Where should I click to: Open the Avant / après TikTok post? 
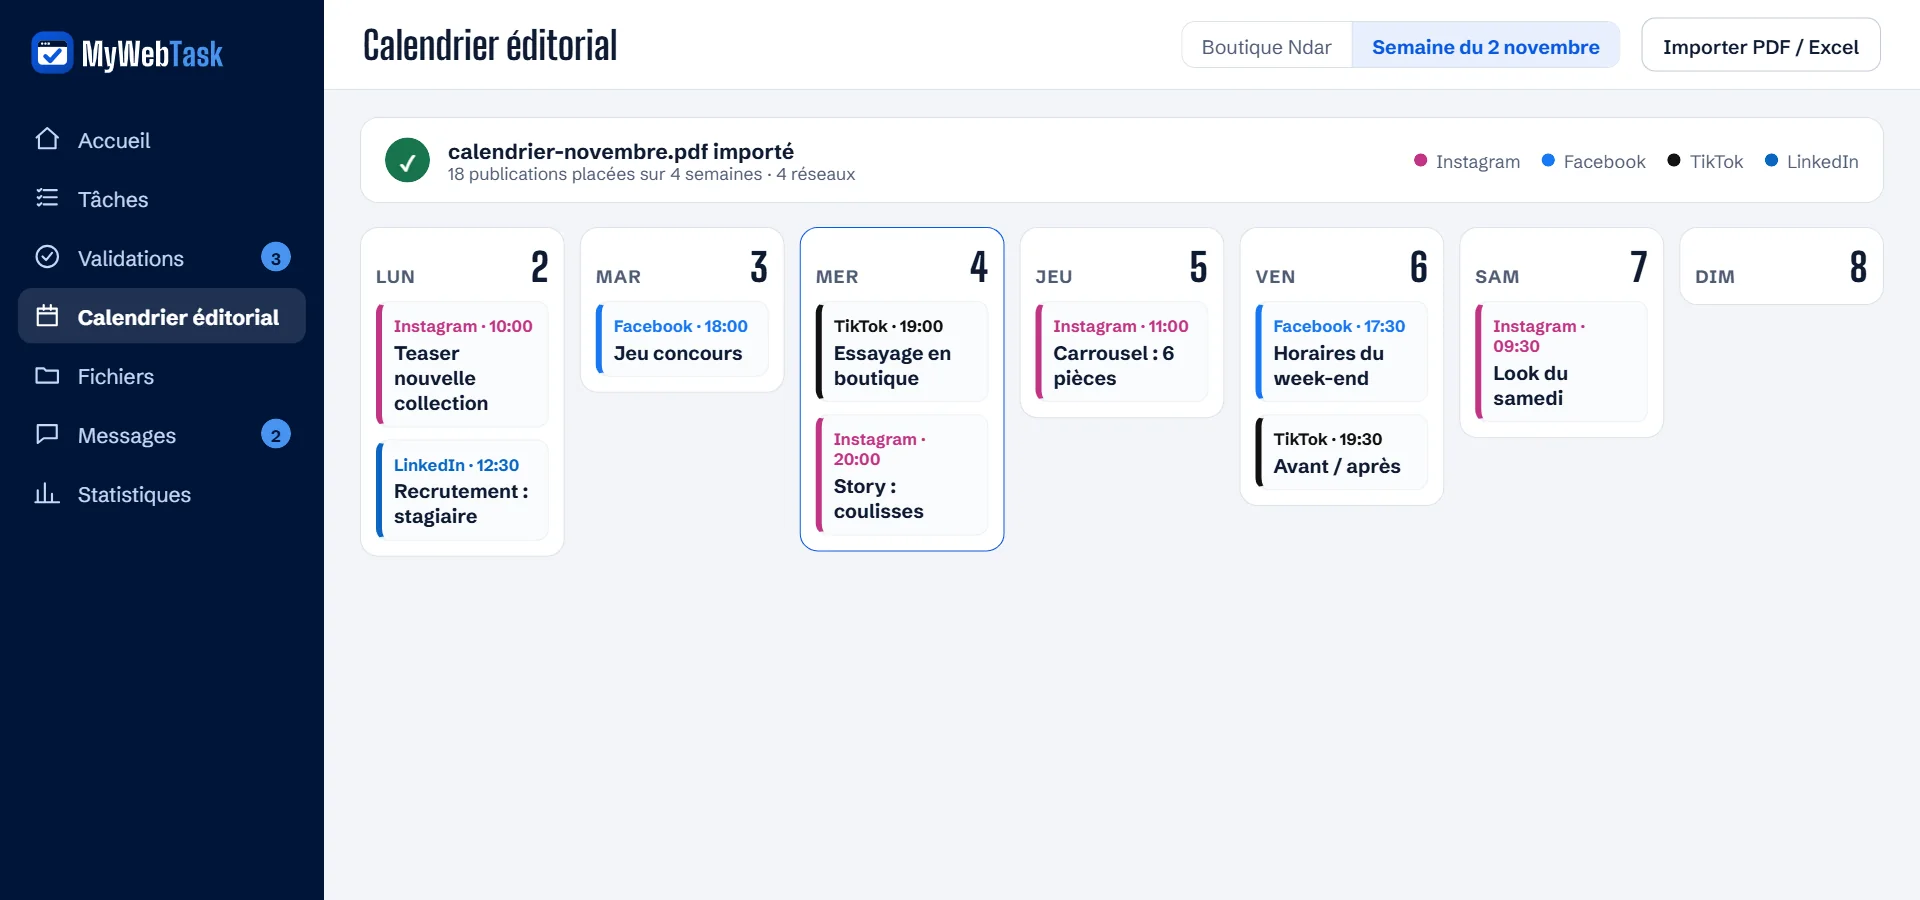(1342, 452)
